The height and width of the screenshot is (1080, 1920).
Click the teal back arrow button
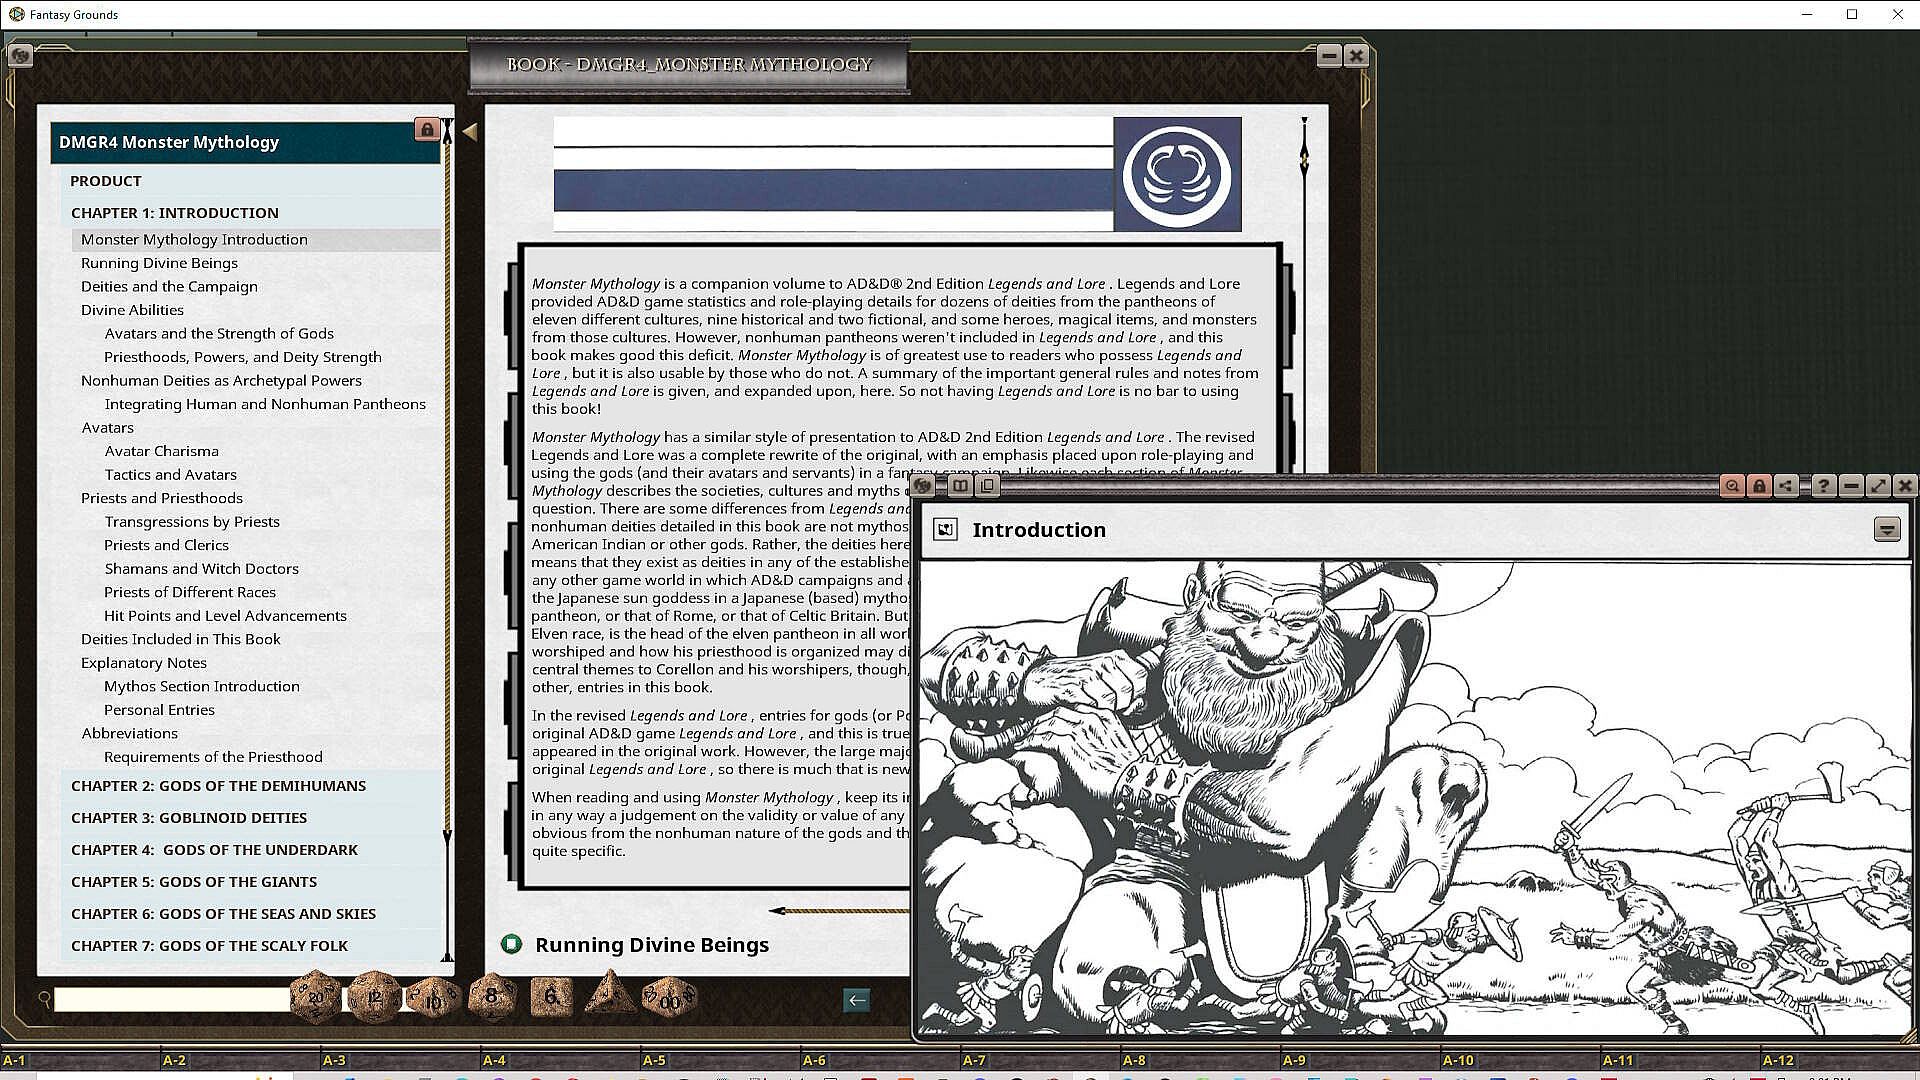(x=857, y=1000)
